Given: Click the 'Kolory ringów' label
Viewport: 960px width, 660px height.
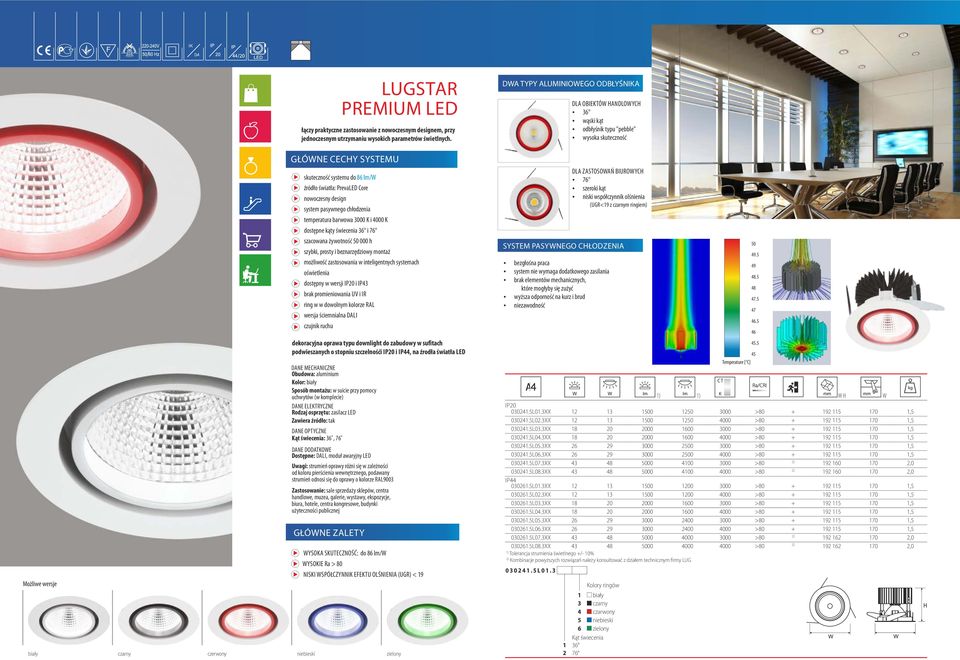Looking at the screenshot, I should (x=603, y=585).
